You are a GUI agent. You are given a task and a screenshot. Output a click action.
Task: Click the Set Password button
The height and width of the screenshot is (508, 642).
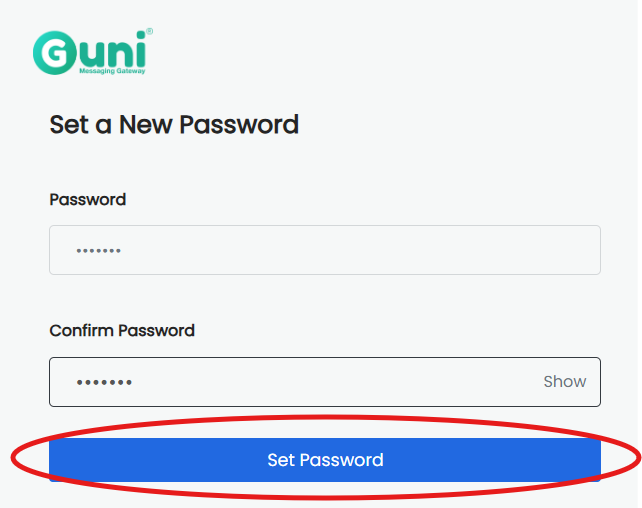point(325,460)
